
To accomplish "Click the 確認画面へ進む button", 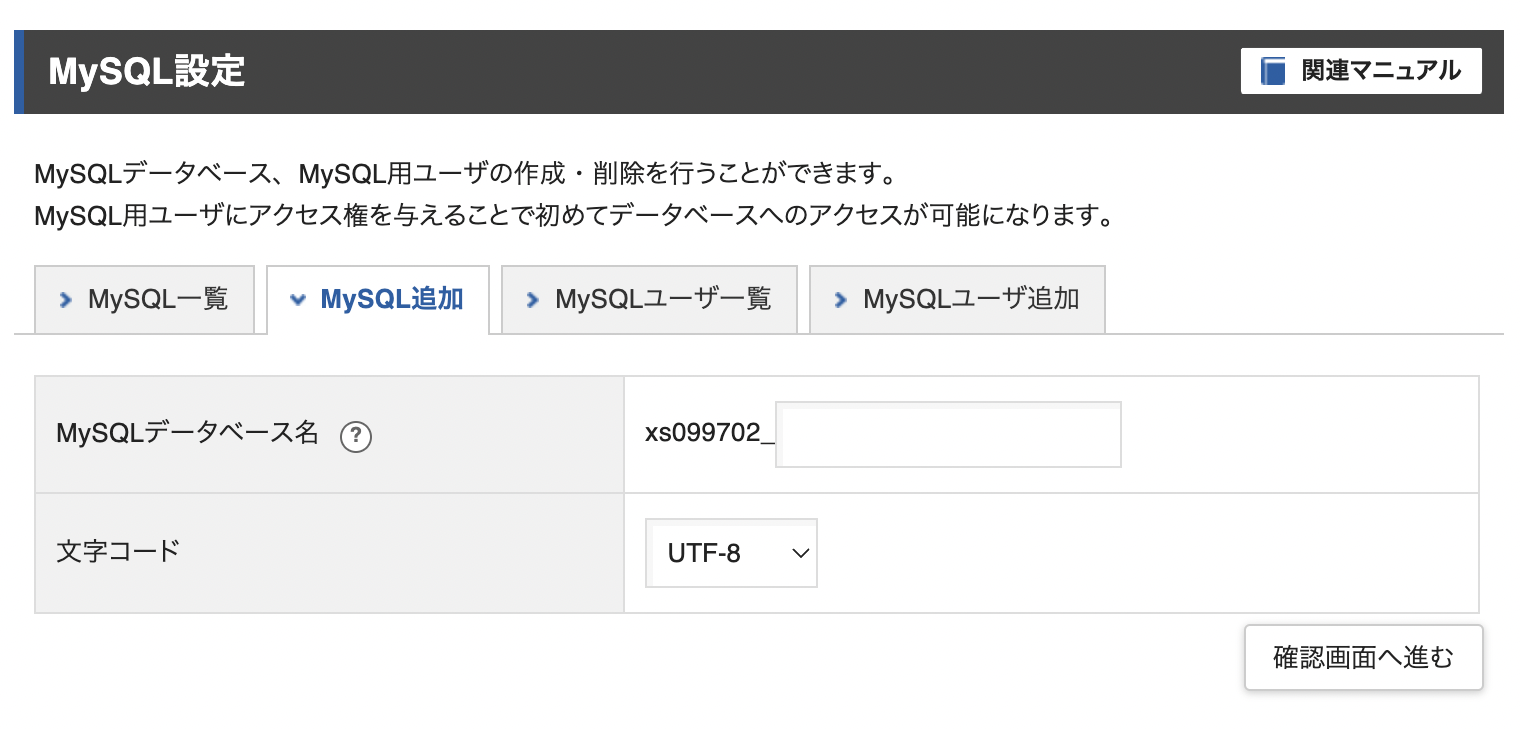I will point(1363,657).
